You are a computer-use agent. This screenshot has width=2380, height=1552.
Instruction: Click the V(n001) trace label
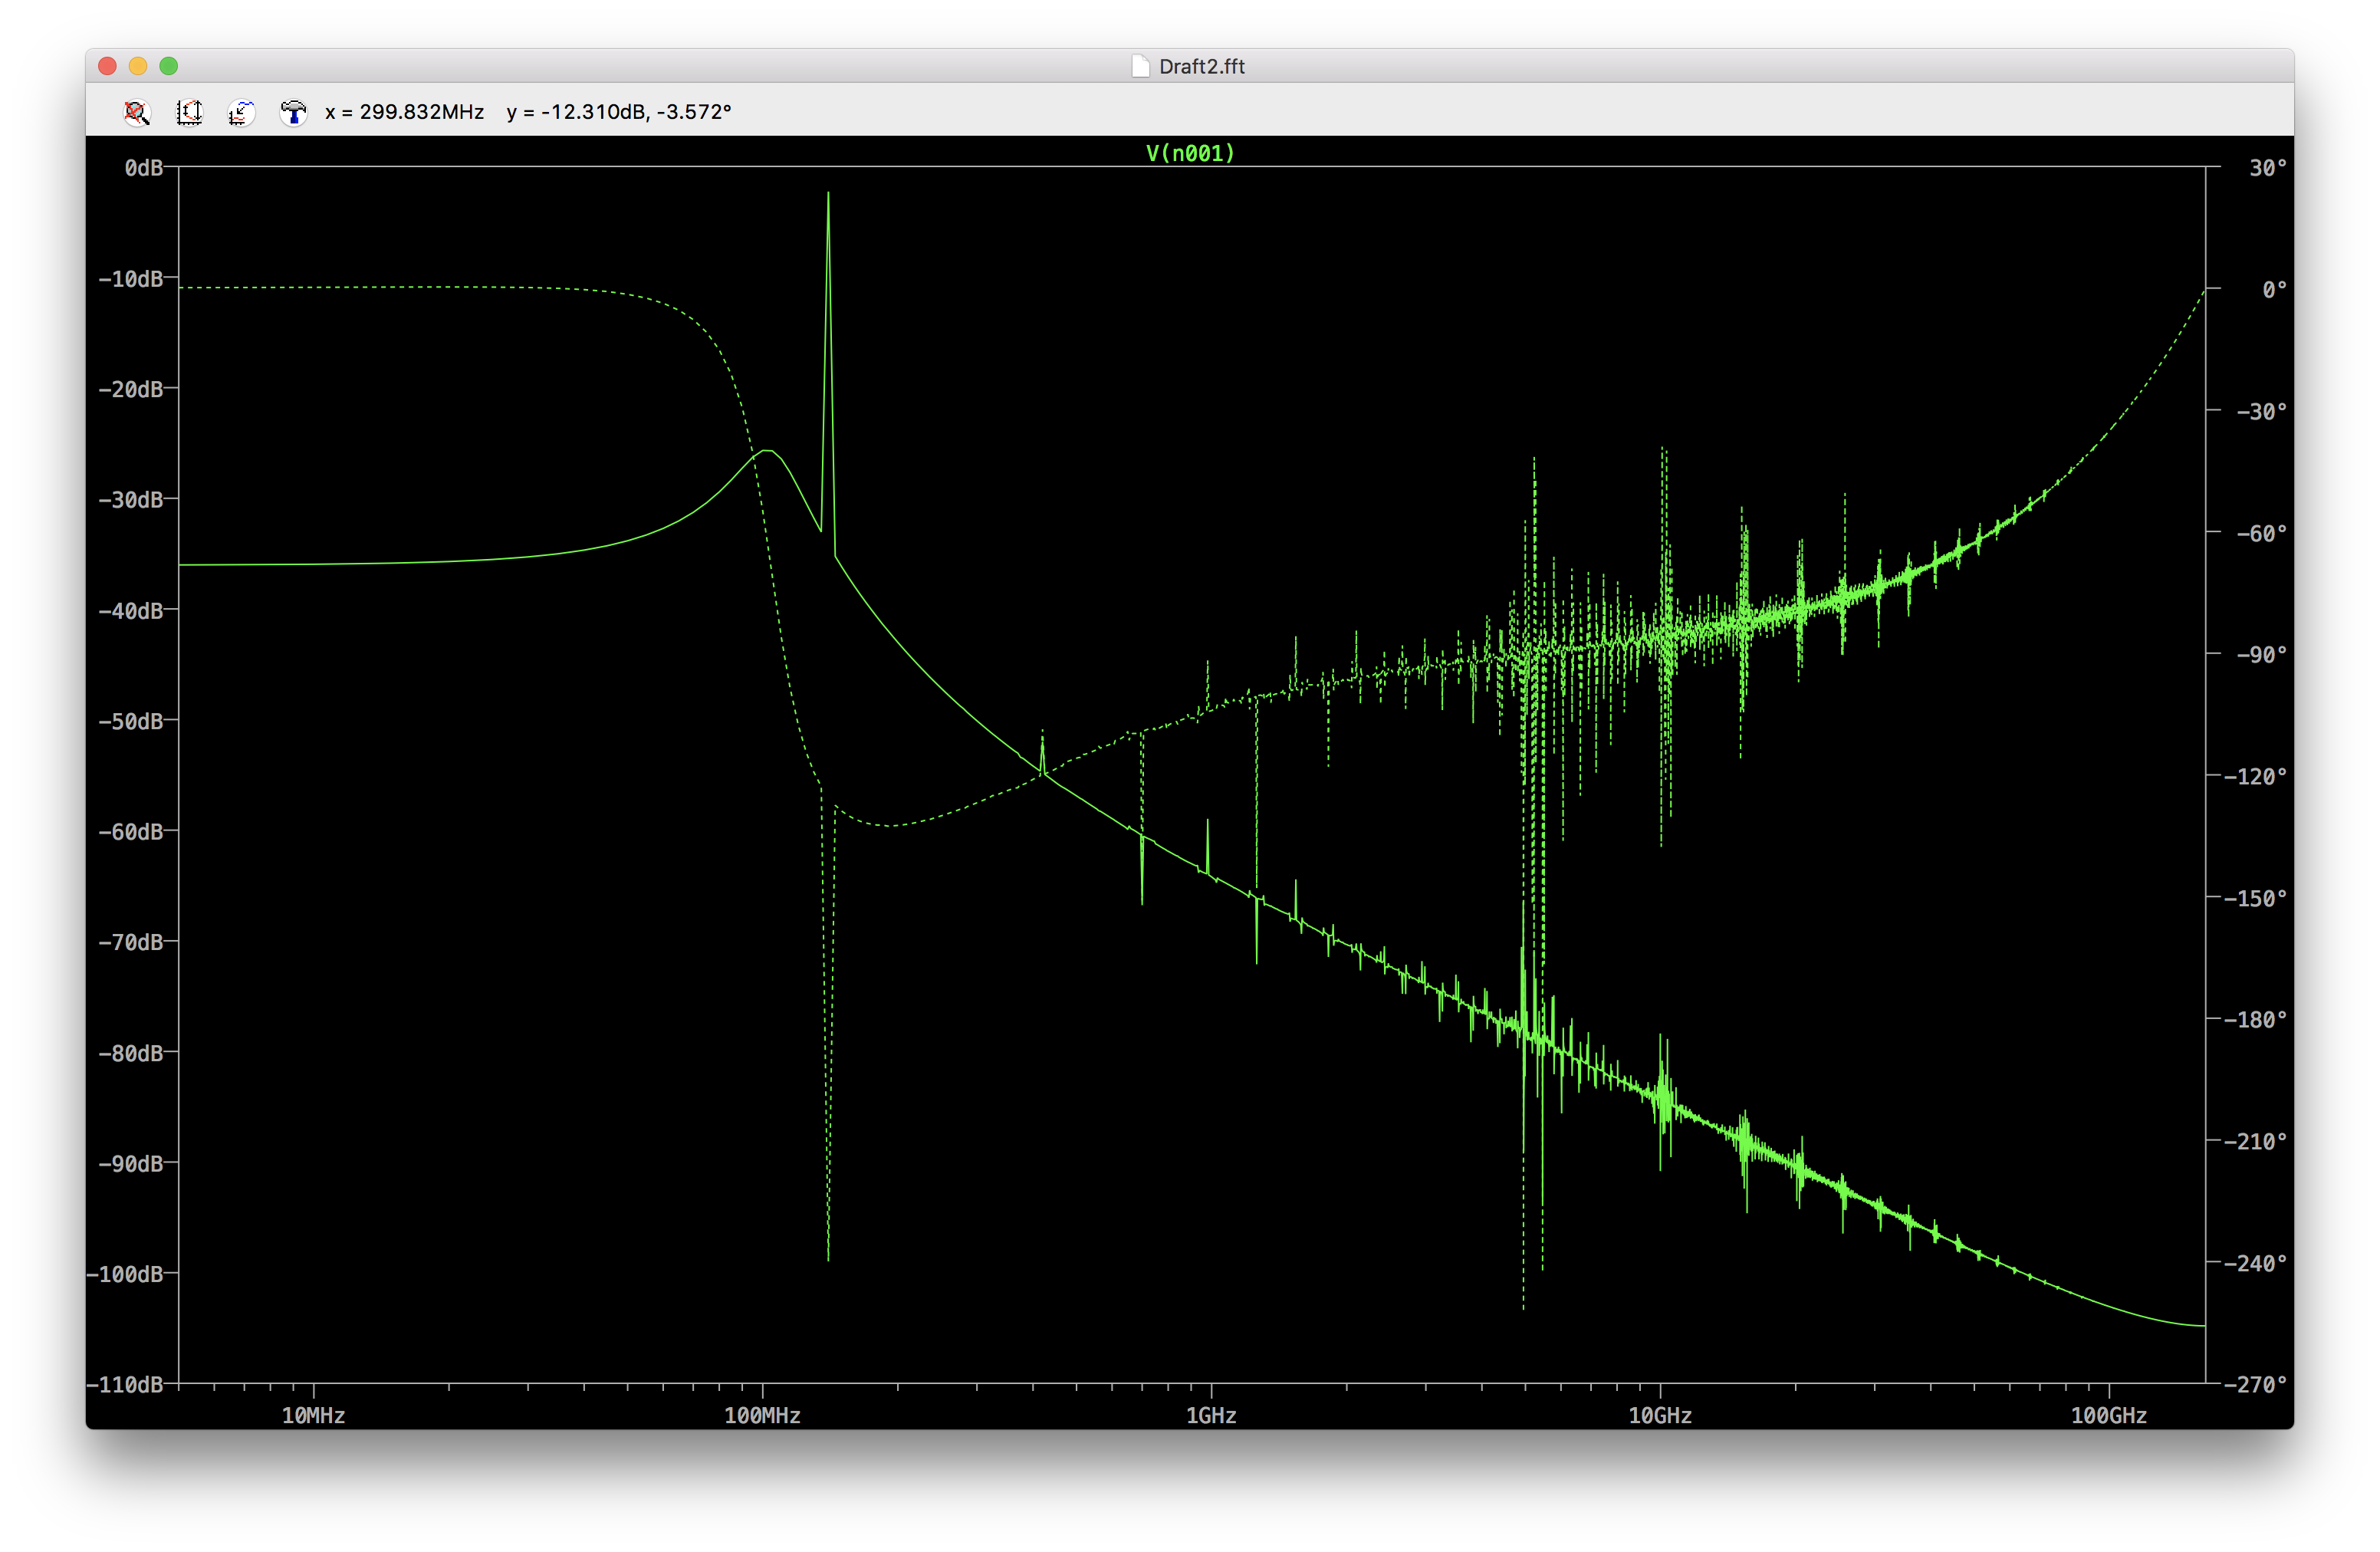tap(1190, 153)
